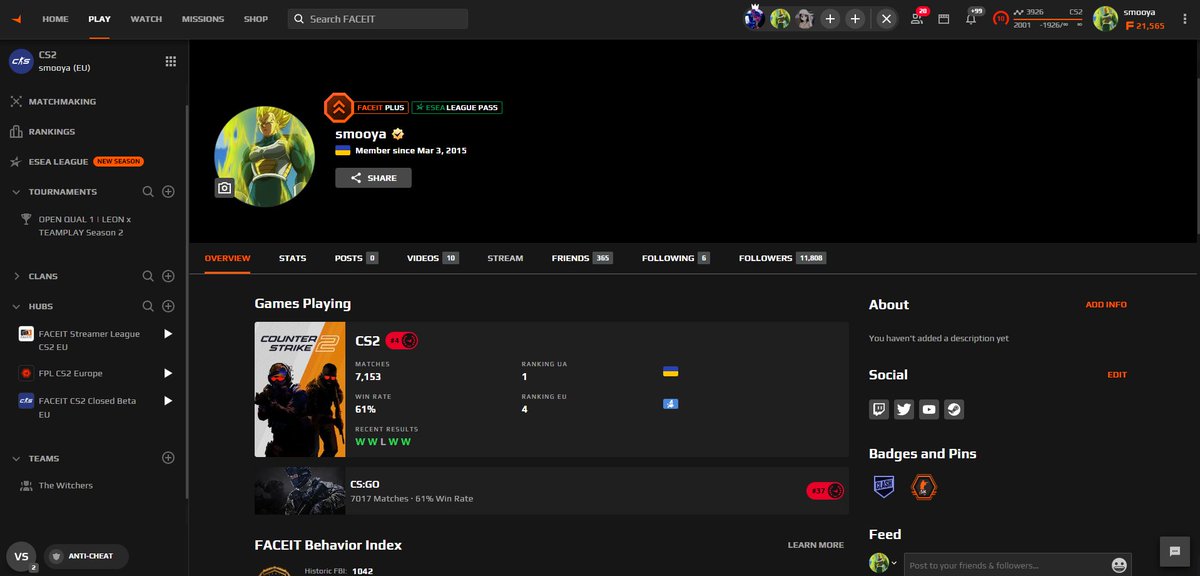Open the Counter-Strike 2 cover thumbnail
The image size is (1200, 576).
pos(300,389)
